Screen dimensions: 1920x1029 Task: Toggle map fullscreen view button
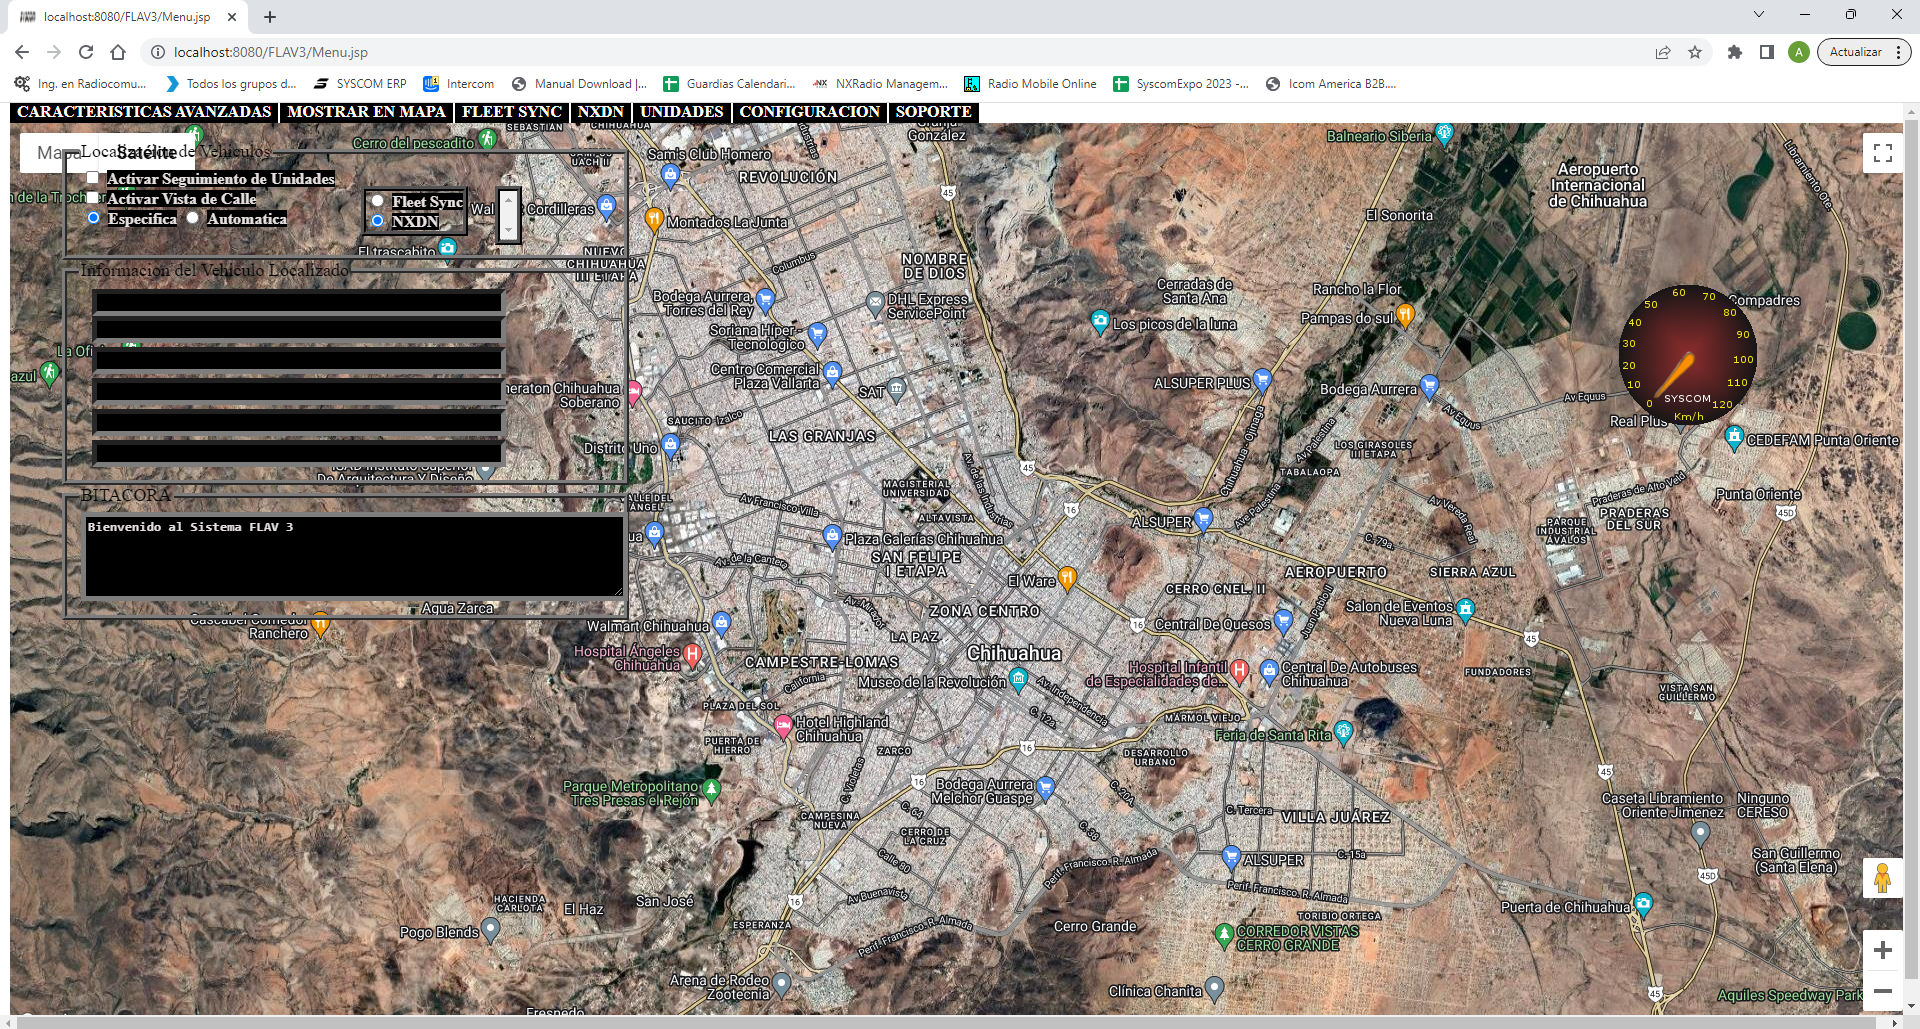click(x=1882, y=153)
